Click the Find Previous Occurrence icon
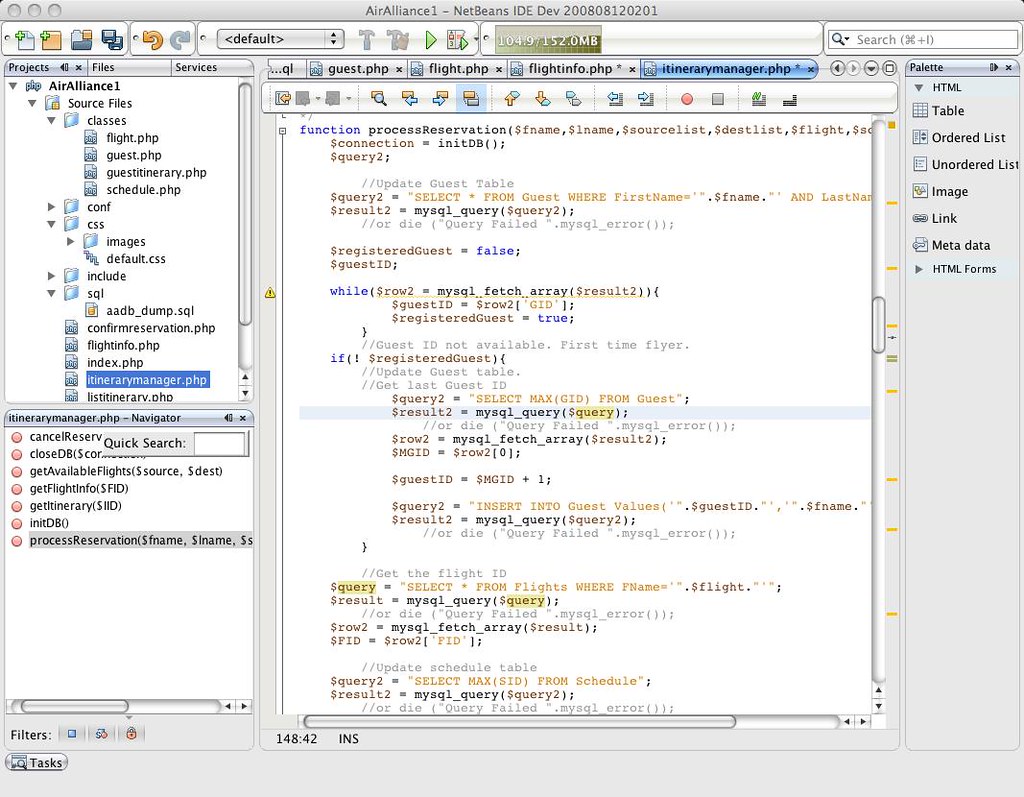Screen dimensions: 1024x797 [409, 99]
